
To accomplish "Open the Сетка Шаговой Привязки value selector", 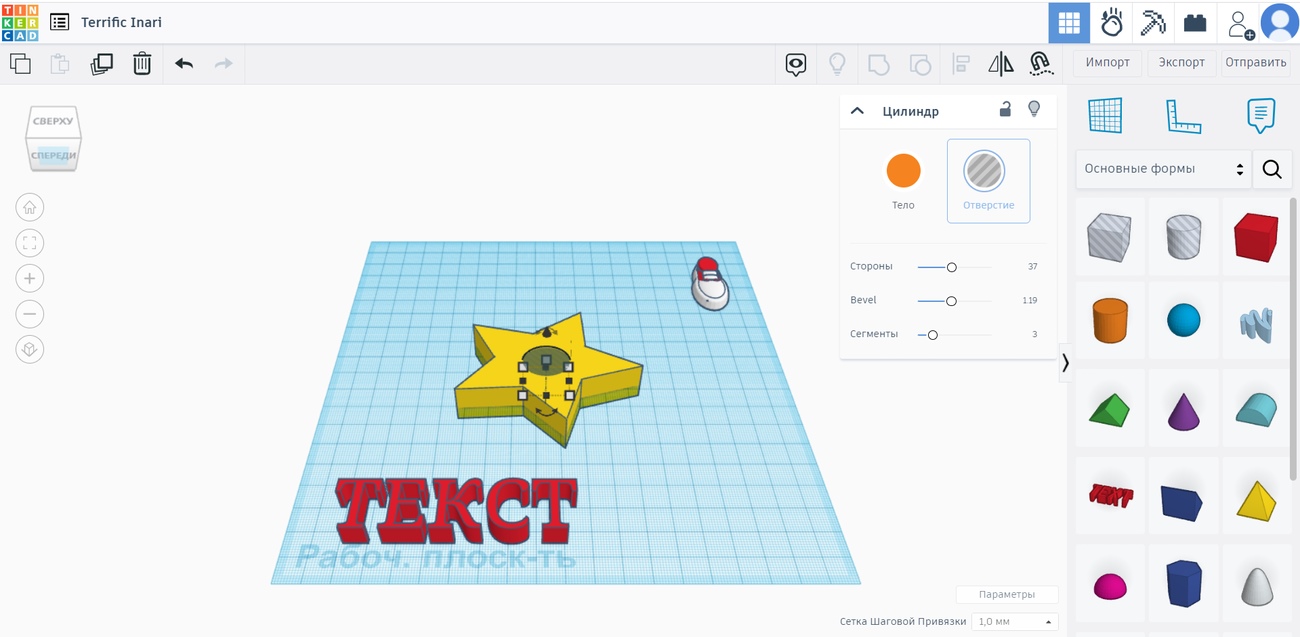I will [1013, 621].
